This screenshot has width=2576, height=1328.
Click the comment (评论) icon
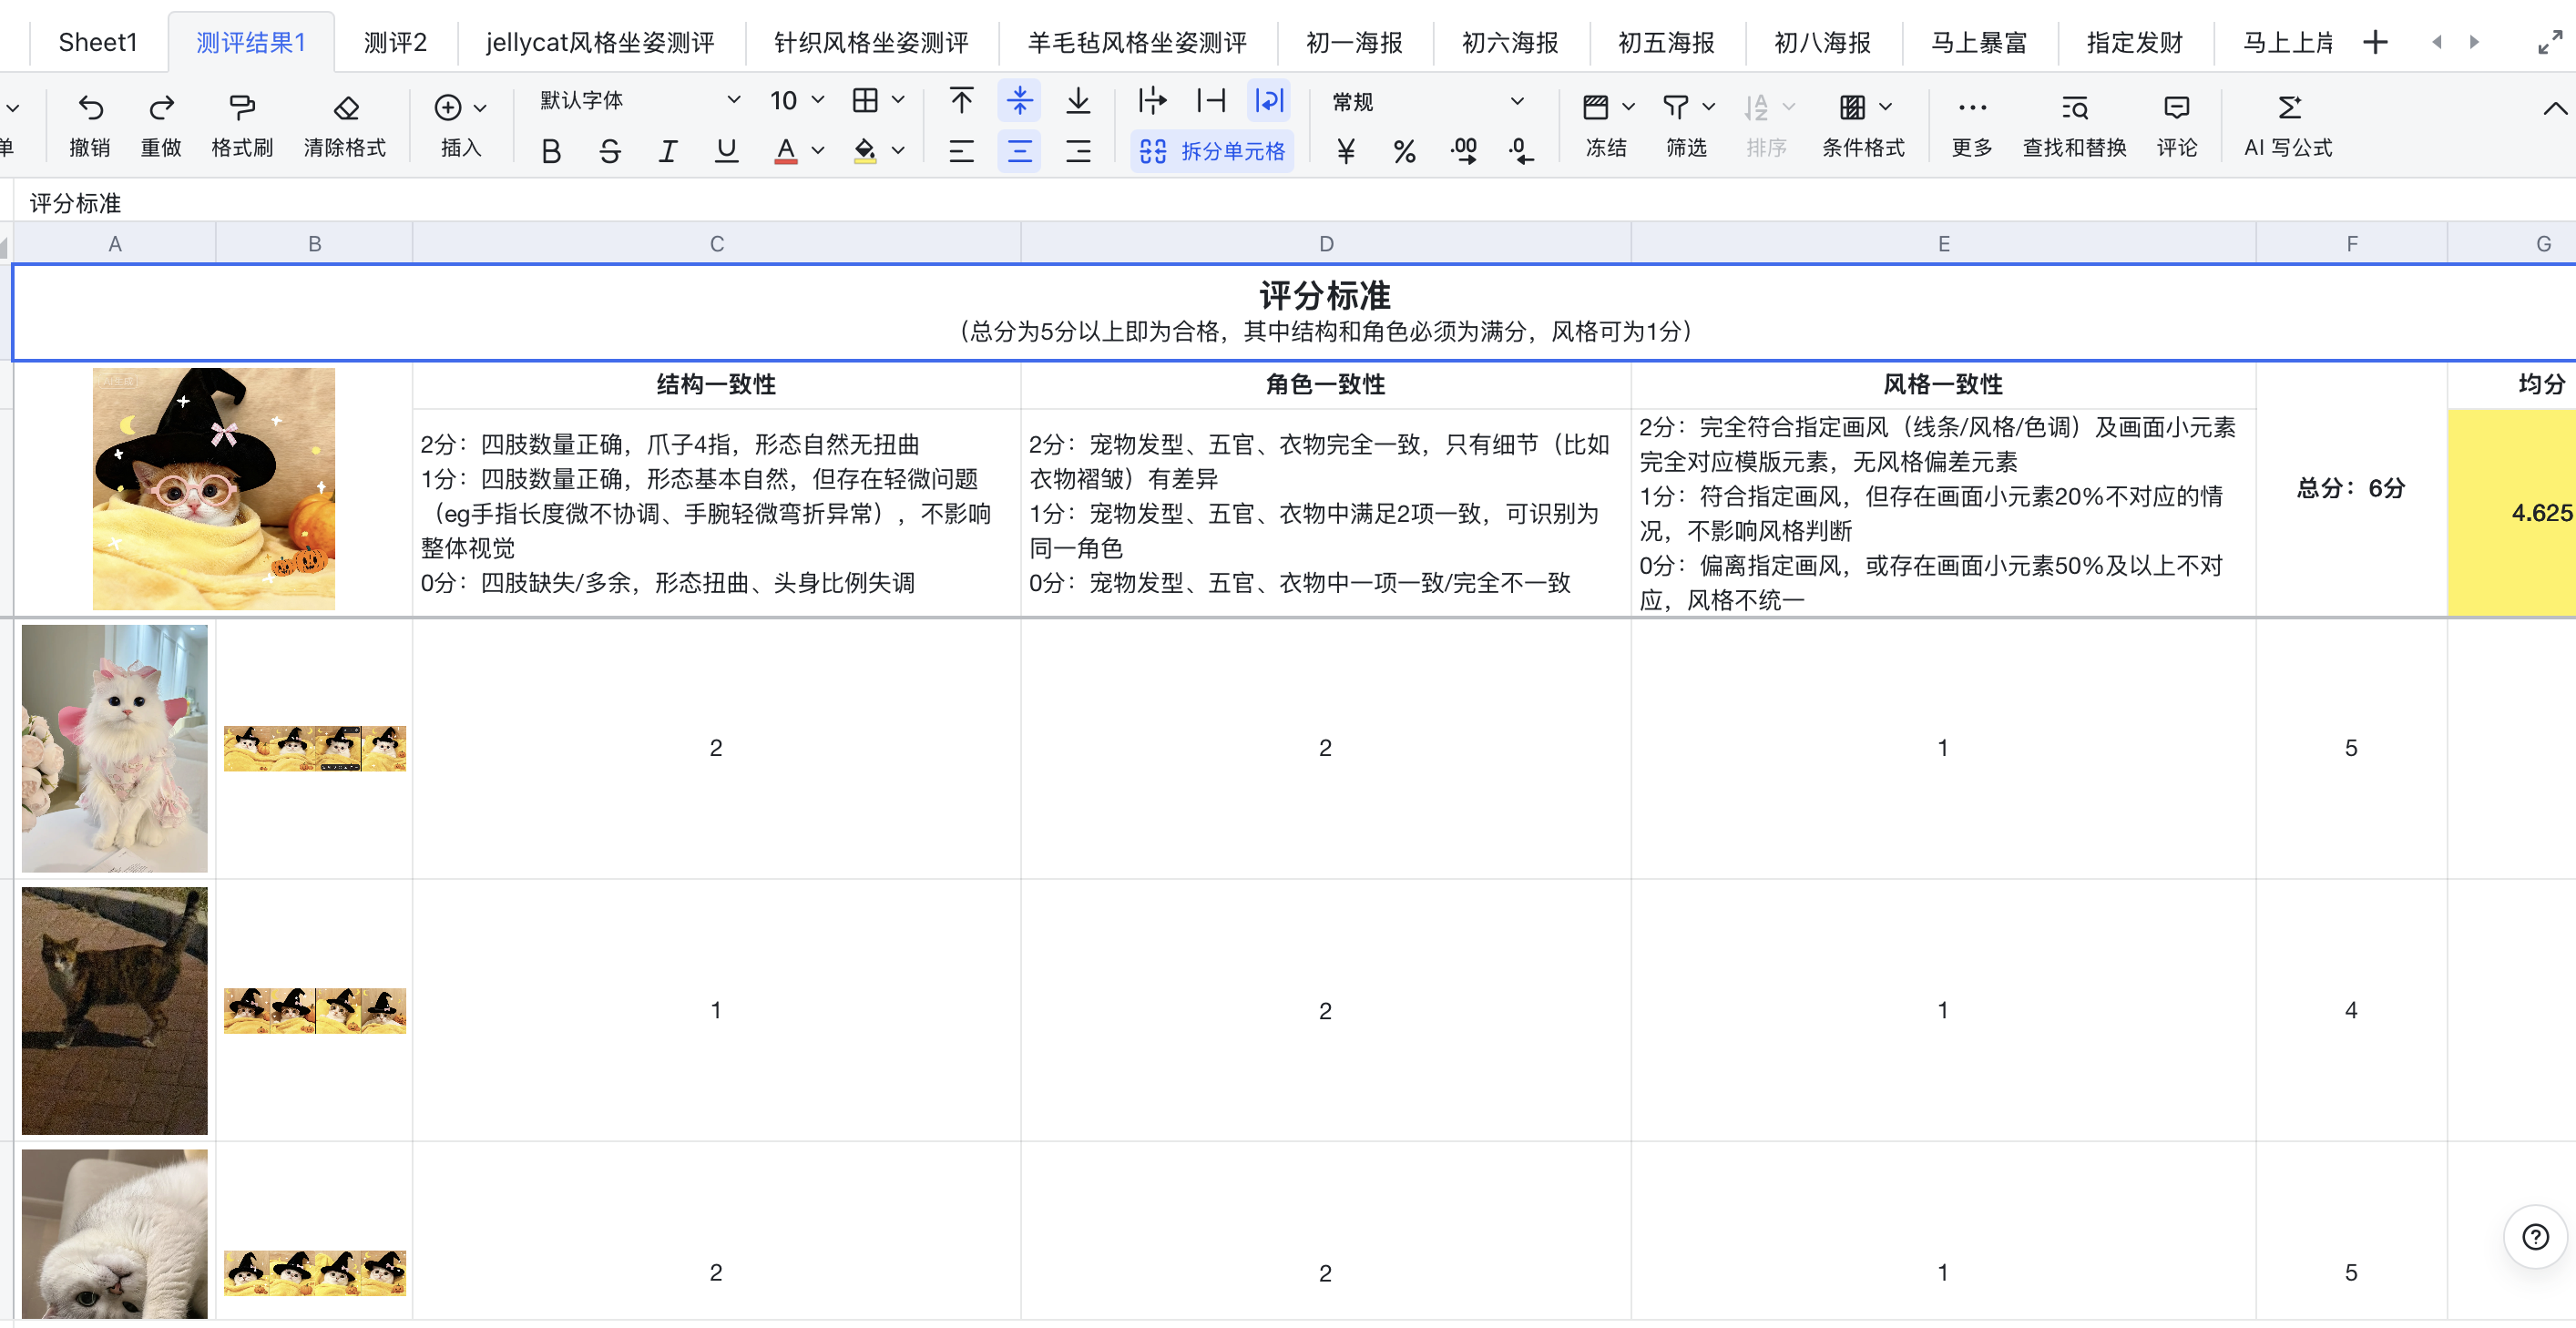2176,108
